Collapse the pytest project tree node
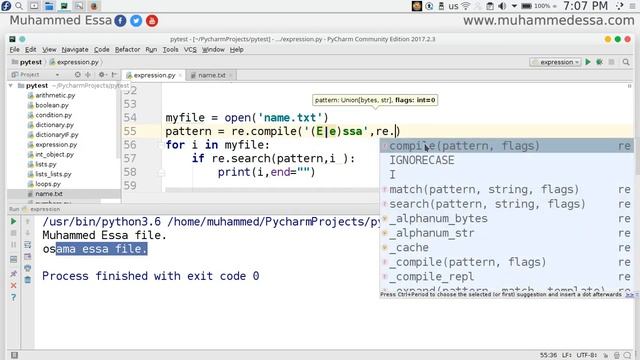 click(11, 86)
